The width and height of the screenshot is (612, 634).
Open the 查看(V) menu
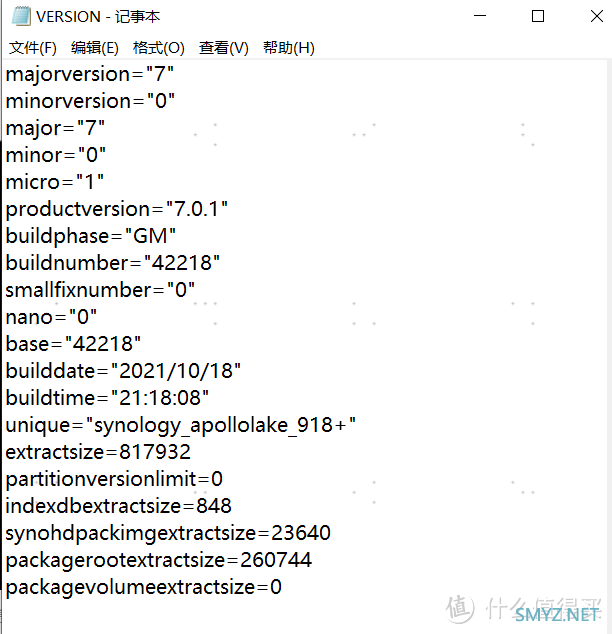224,48
